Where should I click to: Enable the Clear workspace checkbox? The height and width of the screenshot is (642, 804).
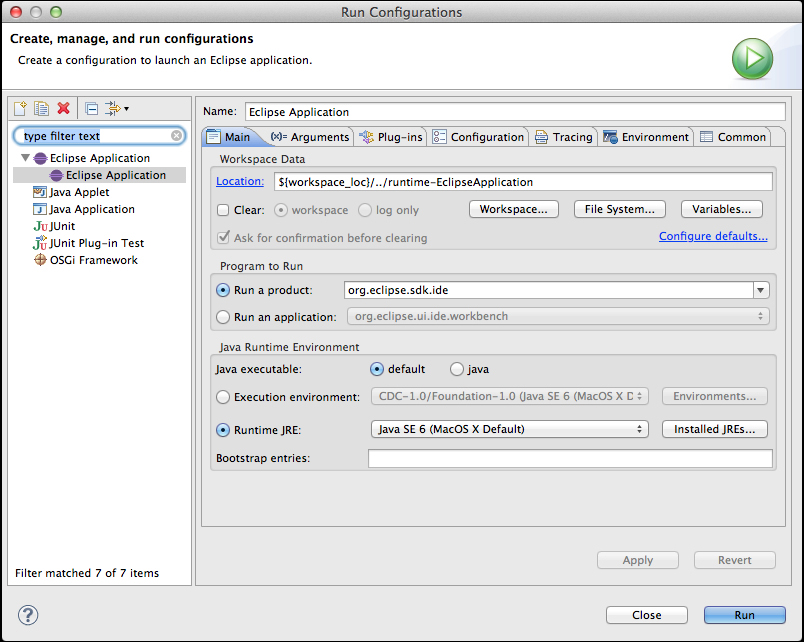(223, 210)
